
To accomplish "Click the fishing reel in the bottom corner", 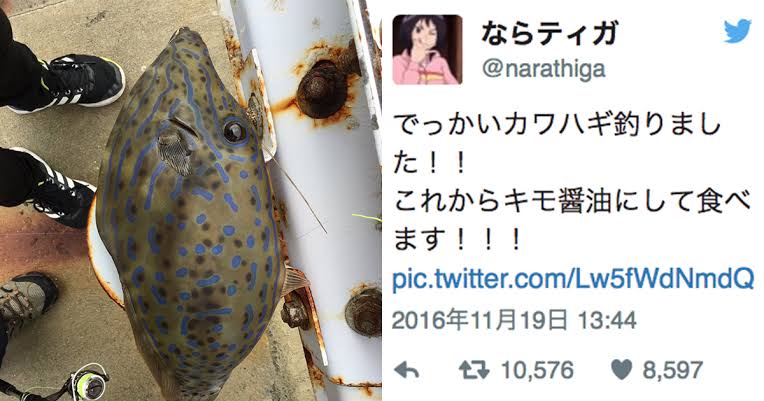I will coord(88,384).
